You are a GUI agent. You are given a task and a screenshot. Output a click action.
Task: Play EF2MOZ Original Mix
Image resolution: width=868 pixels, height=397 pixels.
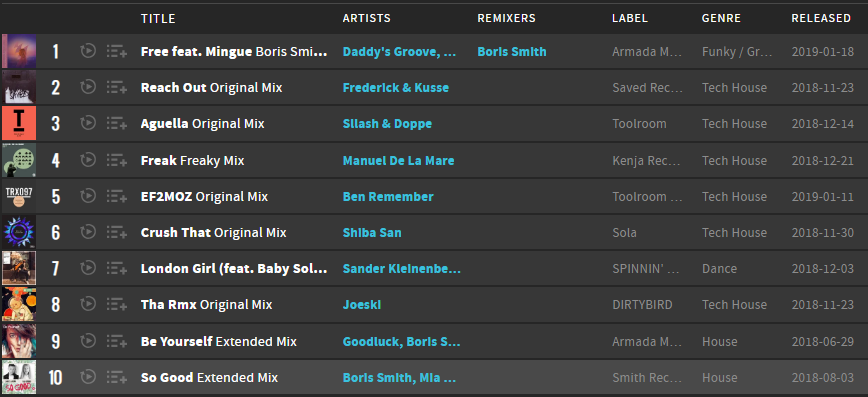pyautogui.click(x=88, y=196)
